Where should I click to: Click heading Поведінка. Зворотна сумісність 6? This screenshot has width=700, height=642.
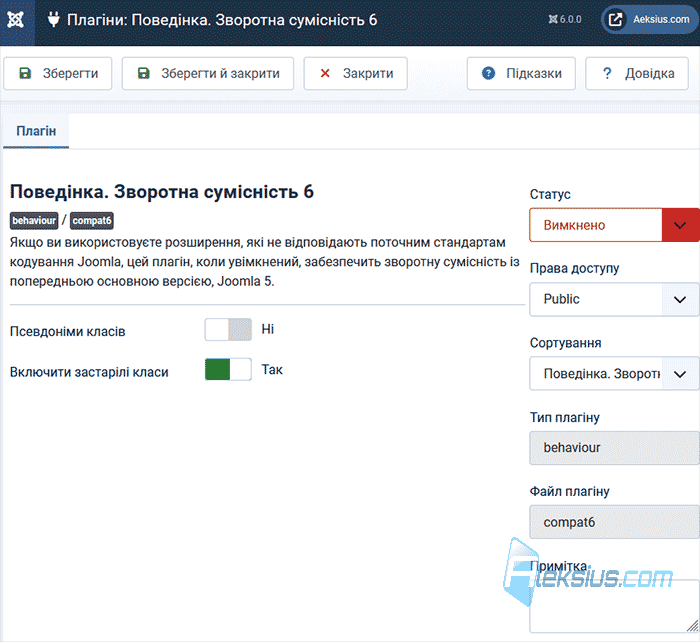pos(162,192)
